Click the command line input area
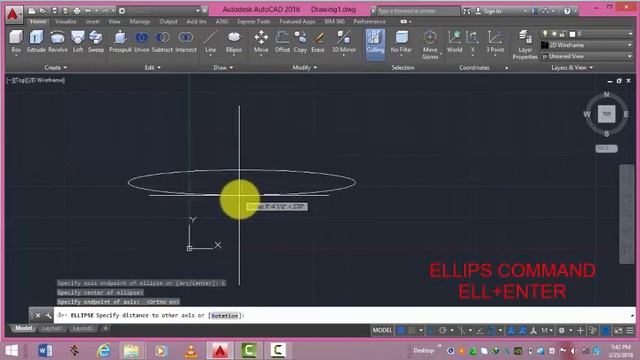The image size is (640, 360). pyautogui.click(x=343, y=316)
